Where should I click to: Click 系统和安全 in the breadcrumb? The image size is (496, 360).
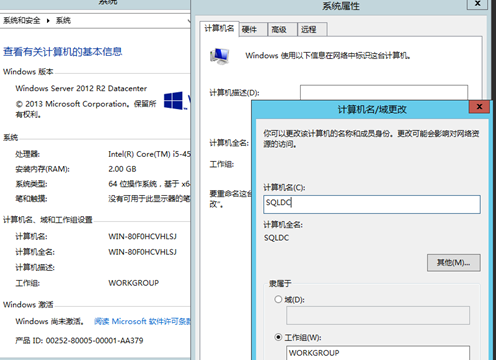22,21
